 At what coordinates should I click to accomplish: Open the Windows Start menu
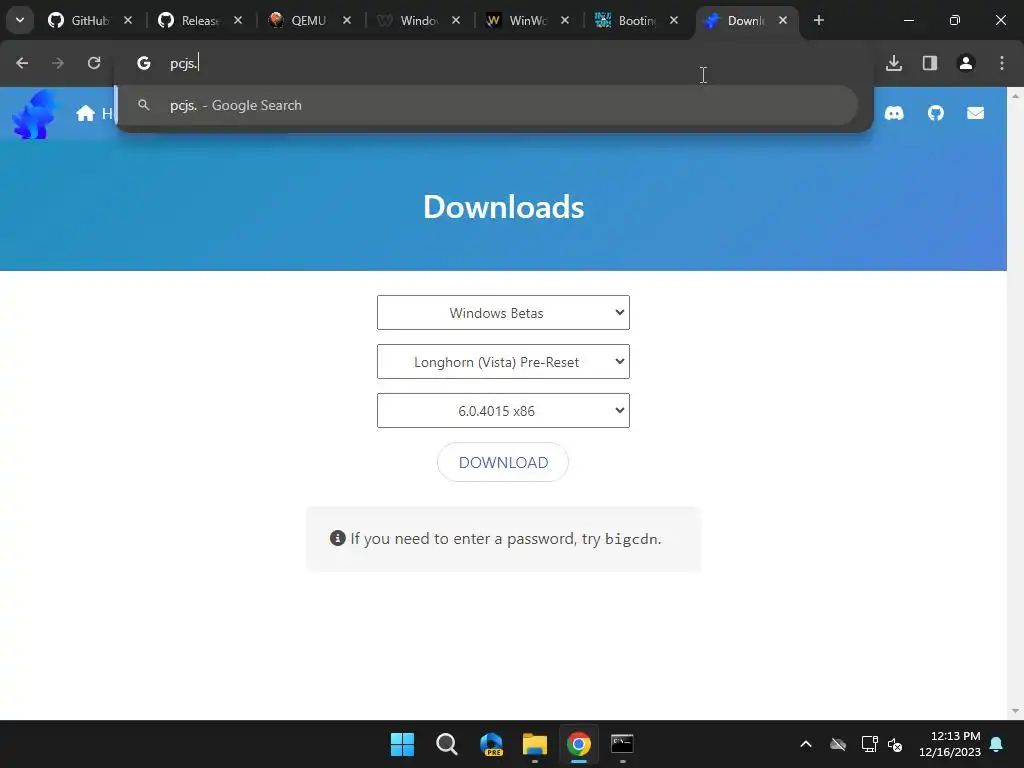click(x=402, y=744)
